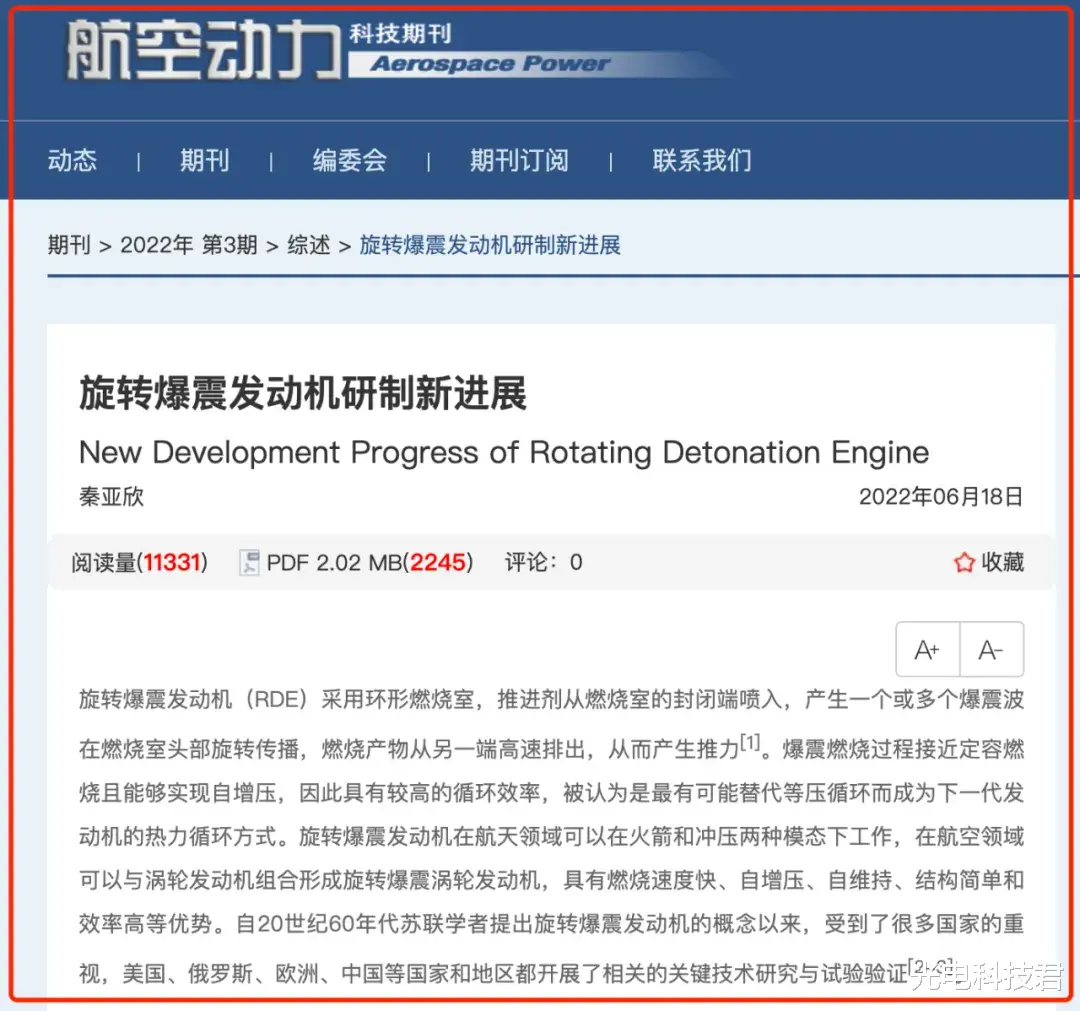Click the English title New Development Progress
This screenshot has width=1080, height=1011.
pos(503,452)
